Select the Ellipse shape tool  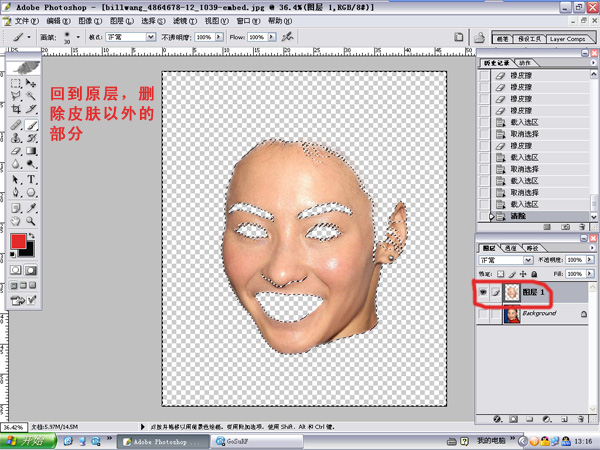[31, 192]
